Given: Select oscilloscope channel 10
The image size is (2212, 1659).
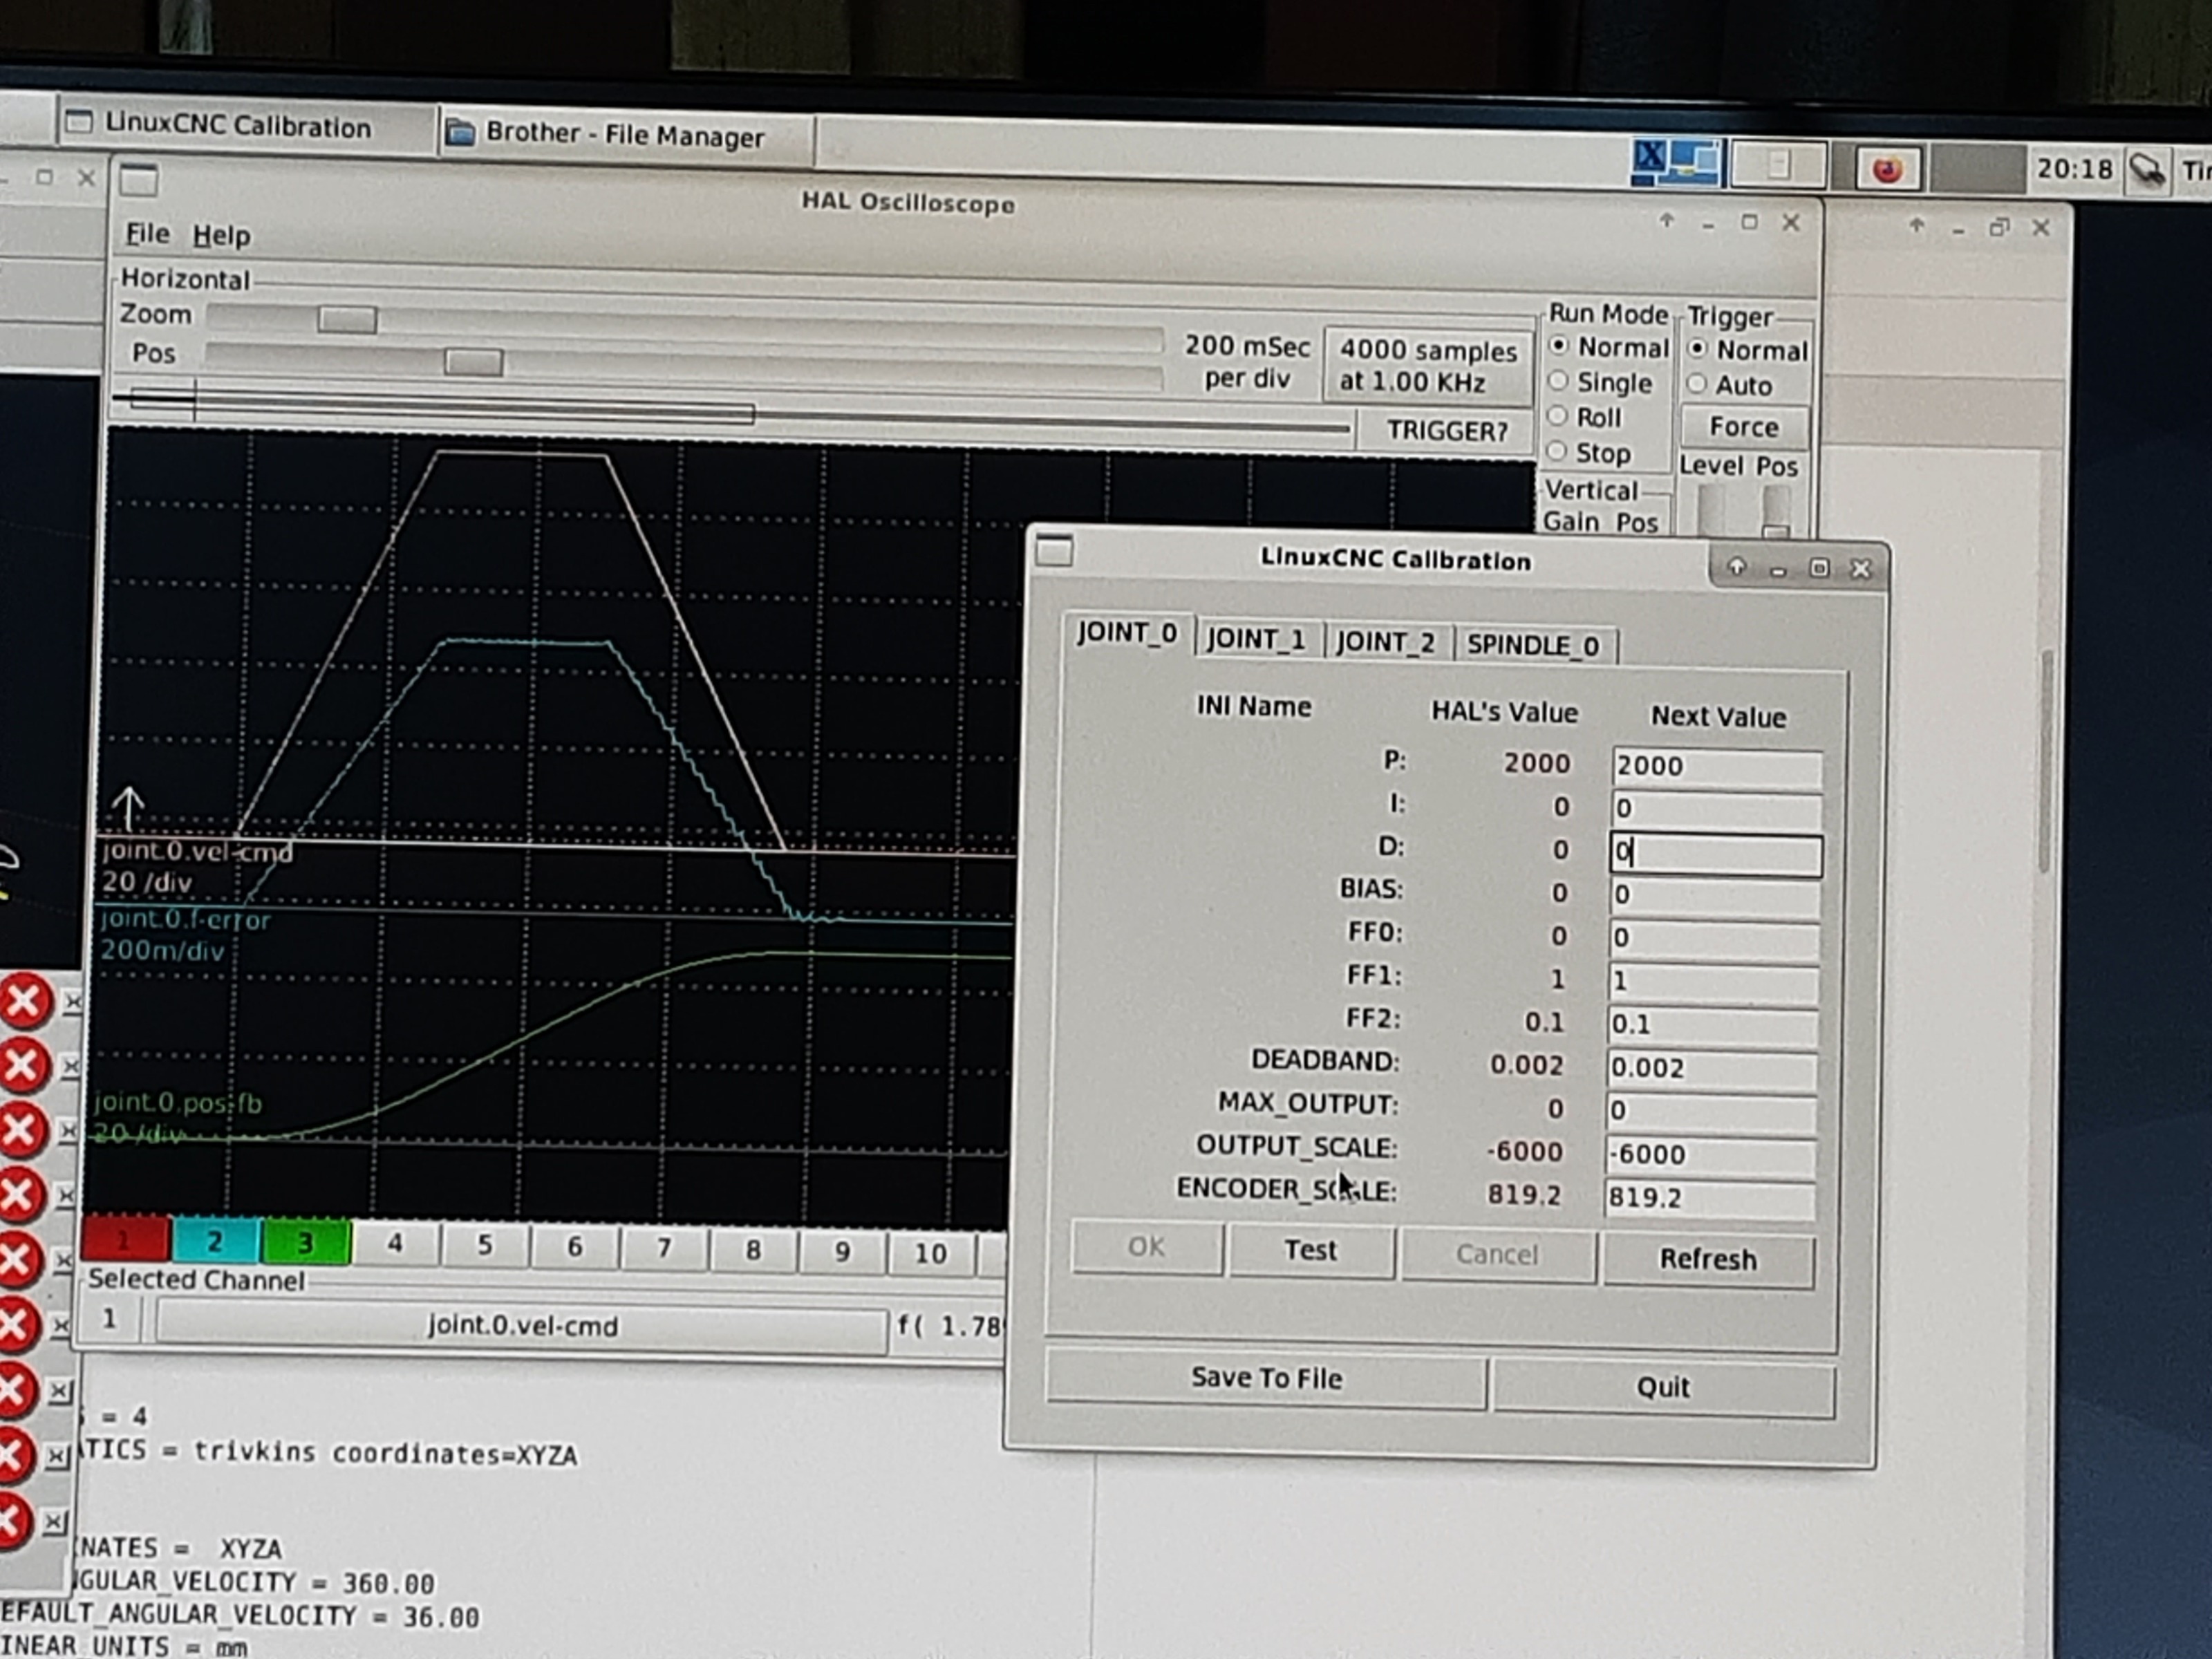Looking at the screenshot, I should pyautogui.click(x=931, y=1254).
